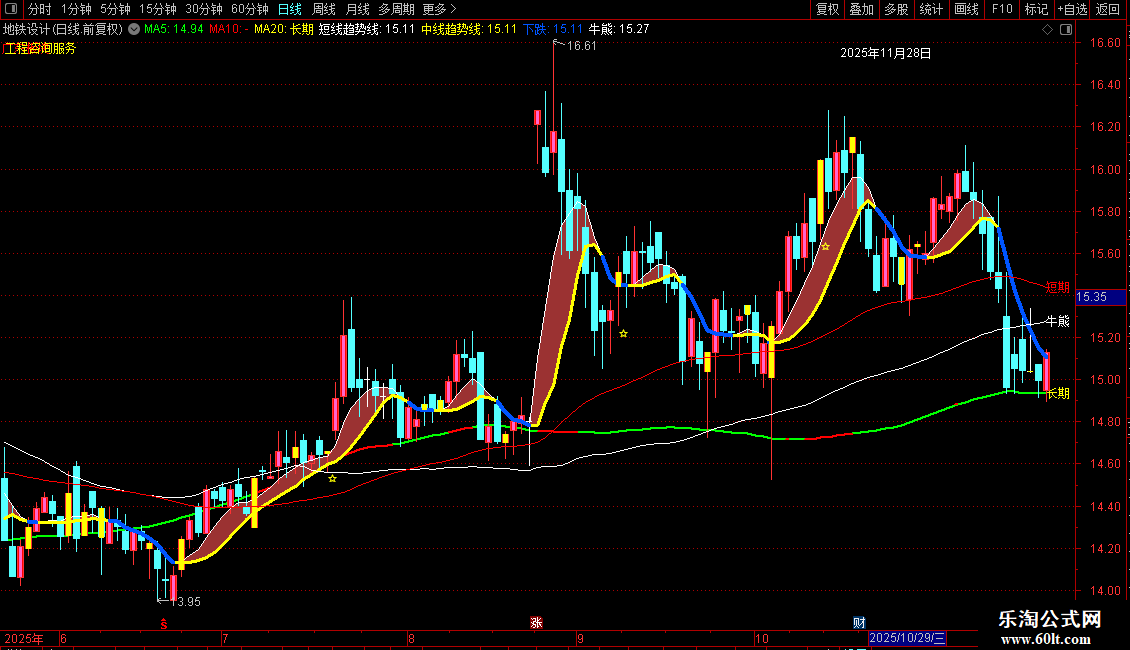Toggle the right side panel icon

[x=1067, y=30]
